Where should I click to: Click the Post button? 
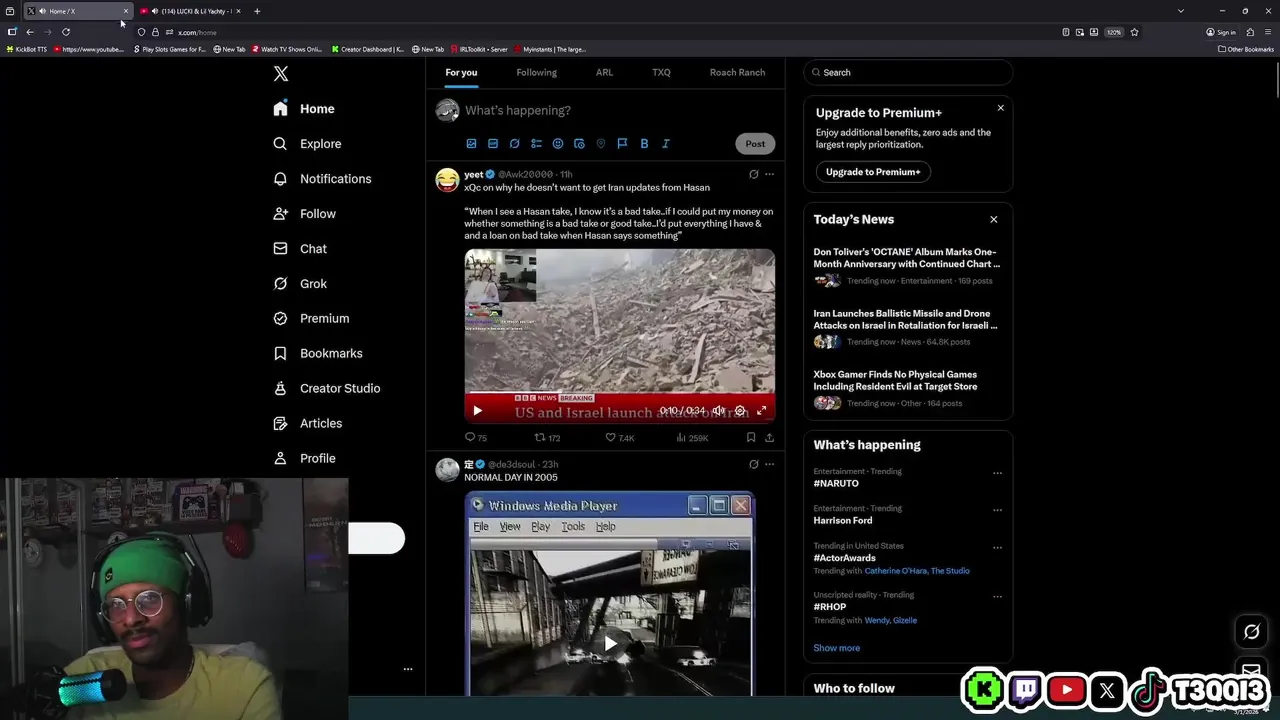click(x=755, y=144)
